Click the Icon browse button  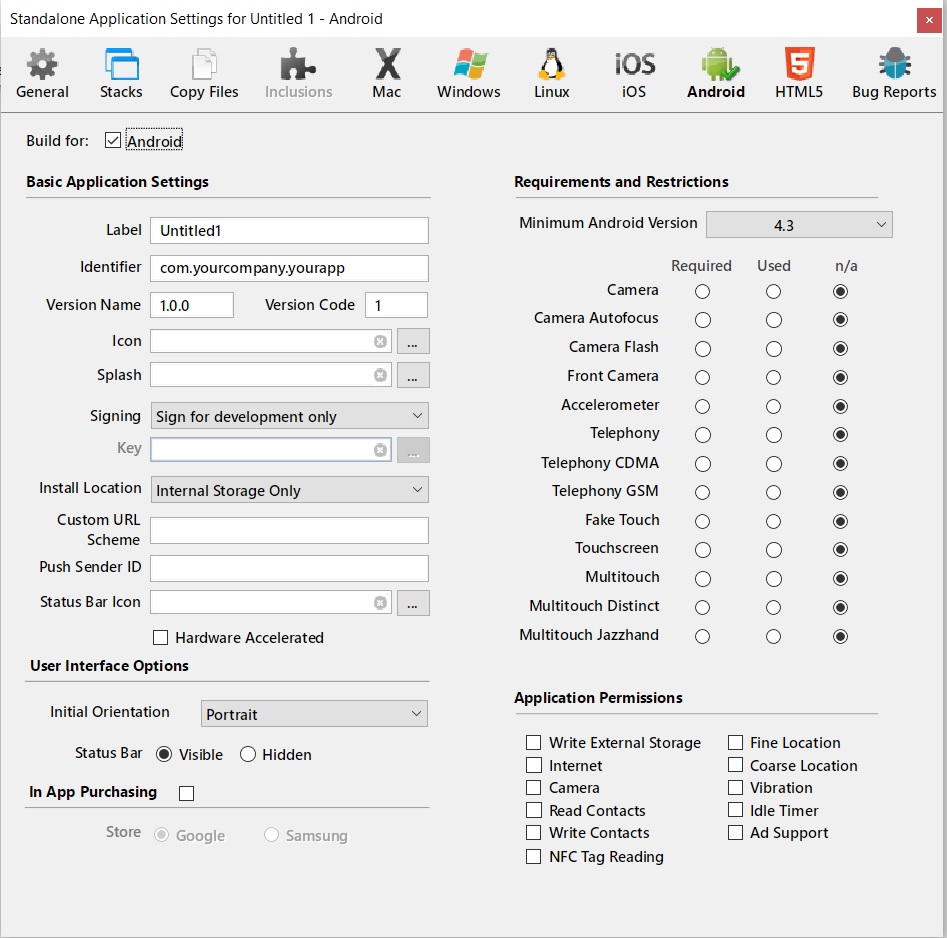point(413,342)
